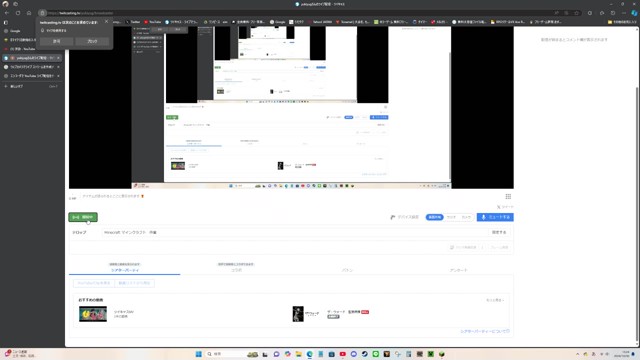
Task: Click Block in the permission popup
Action: click(x=92, y=41)
